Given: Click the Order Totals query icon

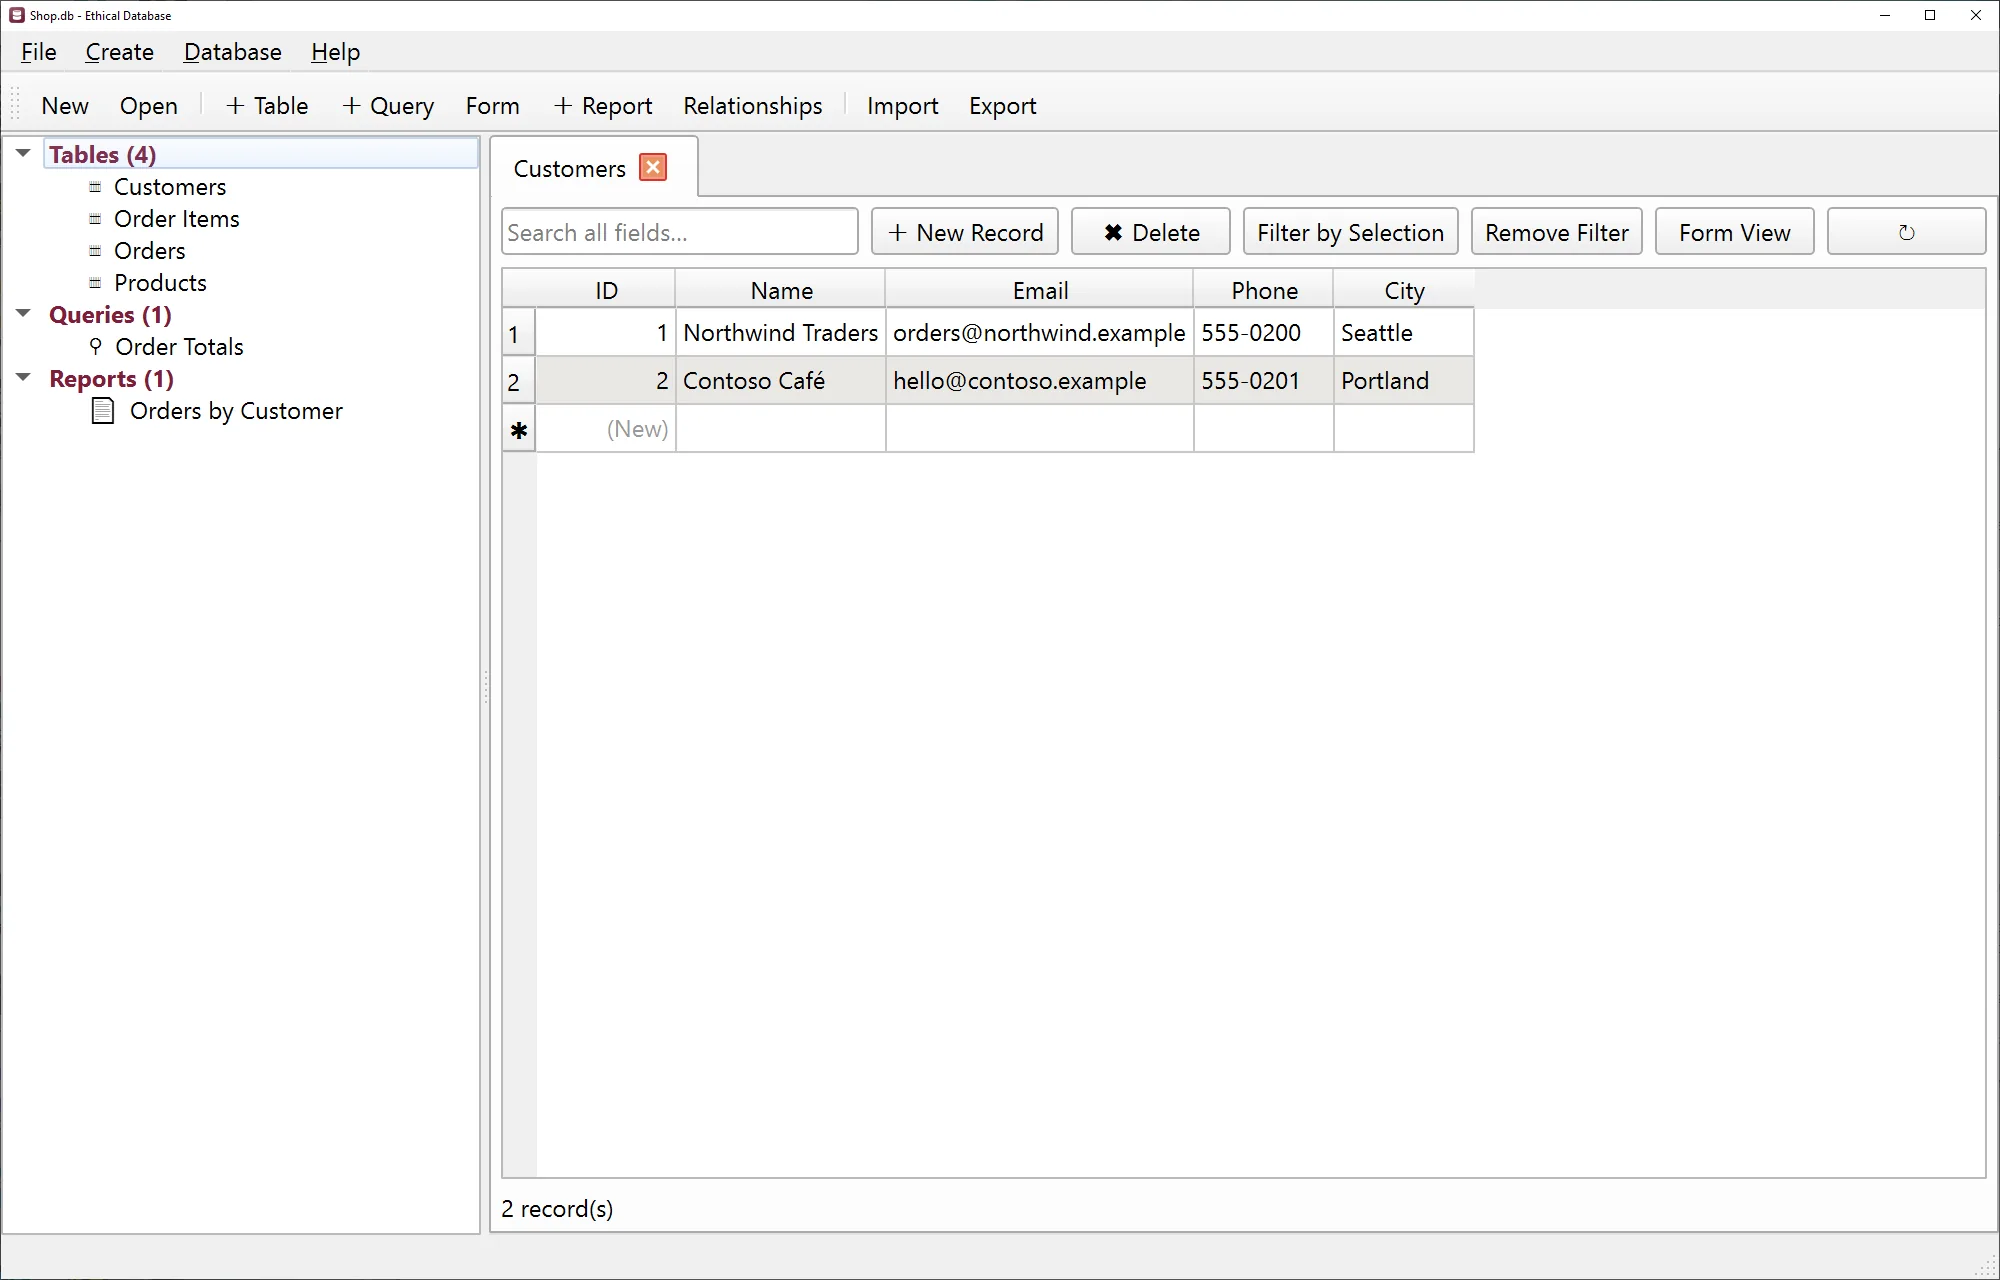Looking at the screenshot, I should pos(96,347).
